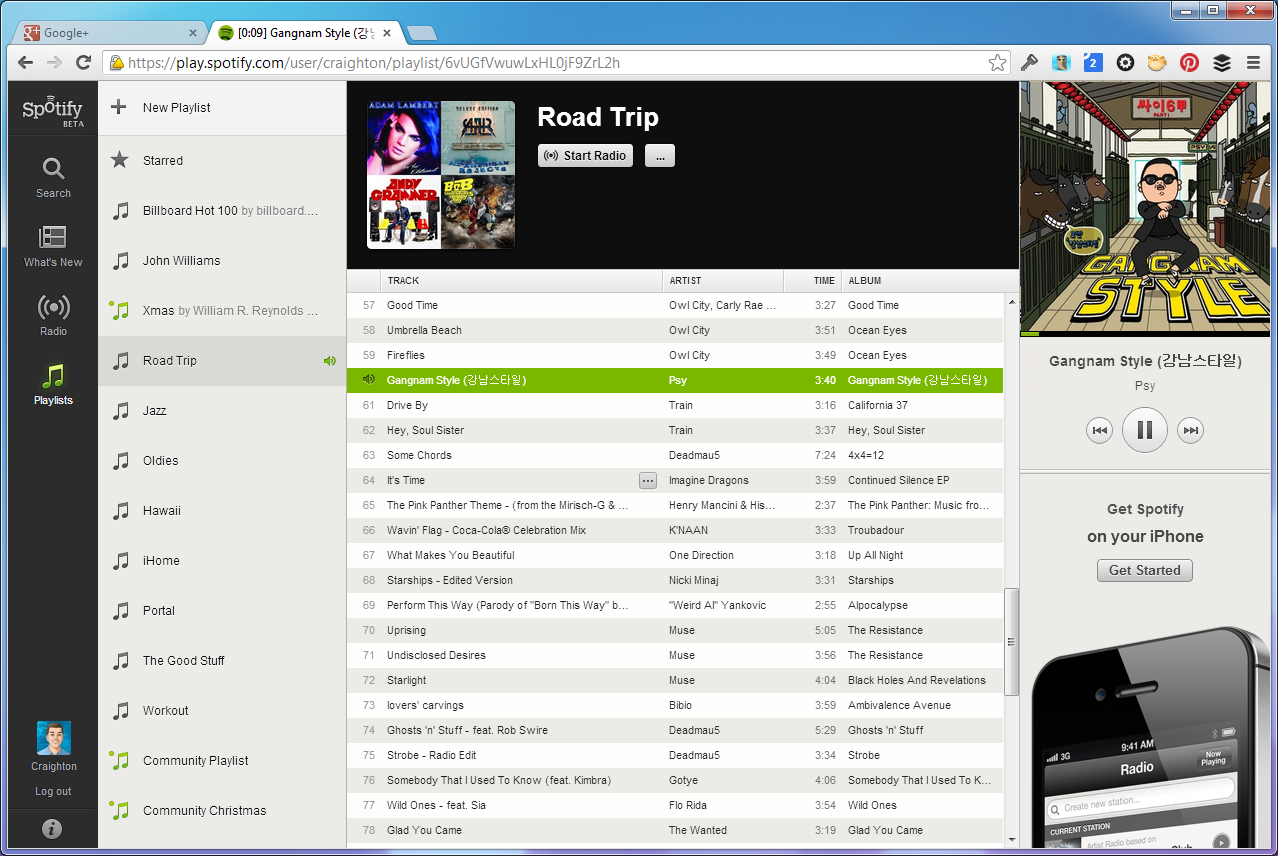Open the Workout playlist
Viewport: 1278px width, 856px height.
coord(222,710)
